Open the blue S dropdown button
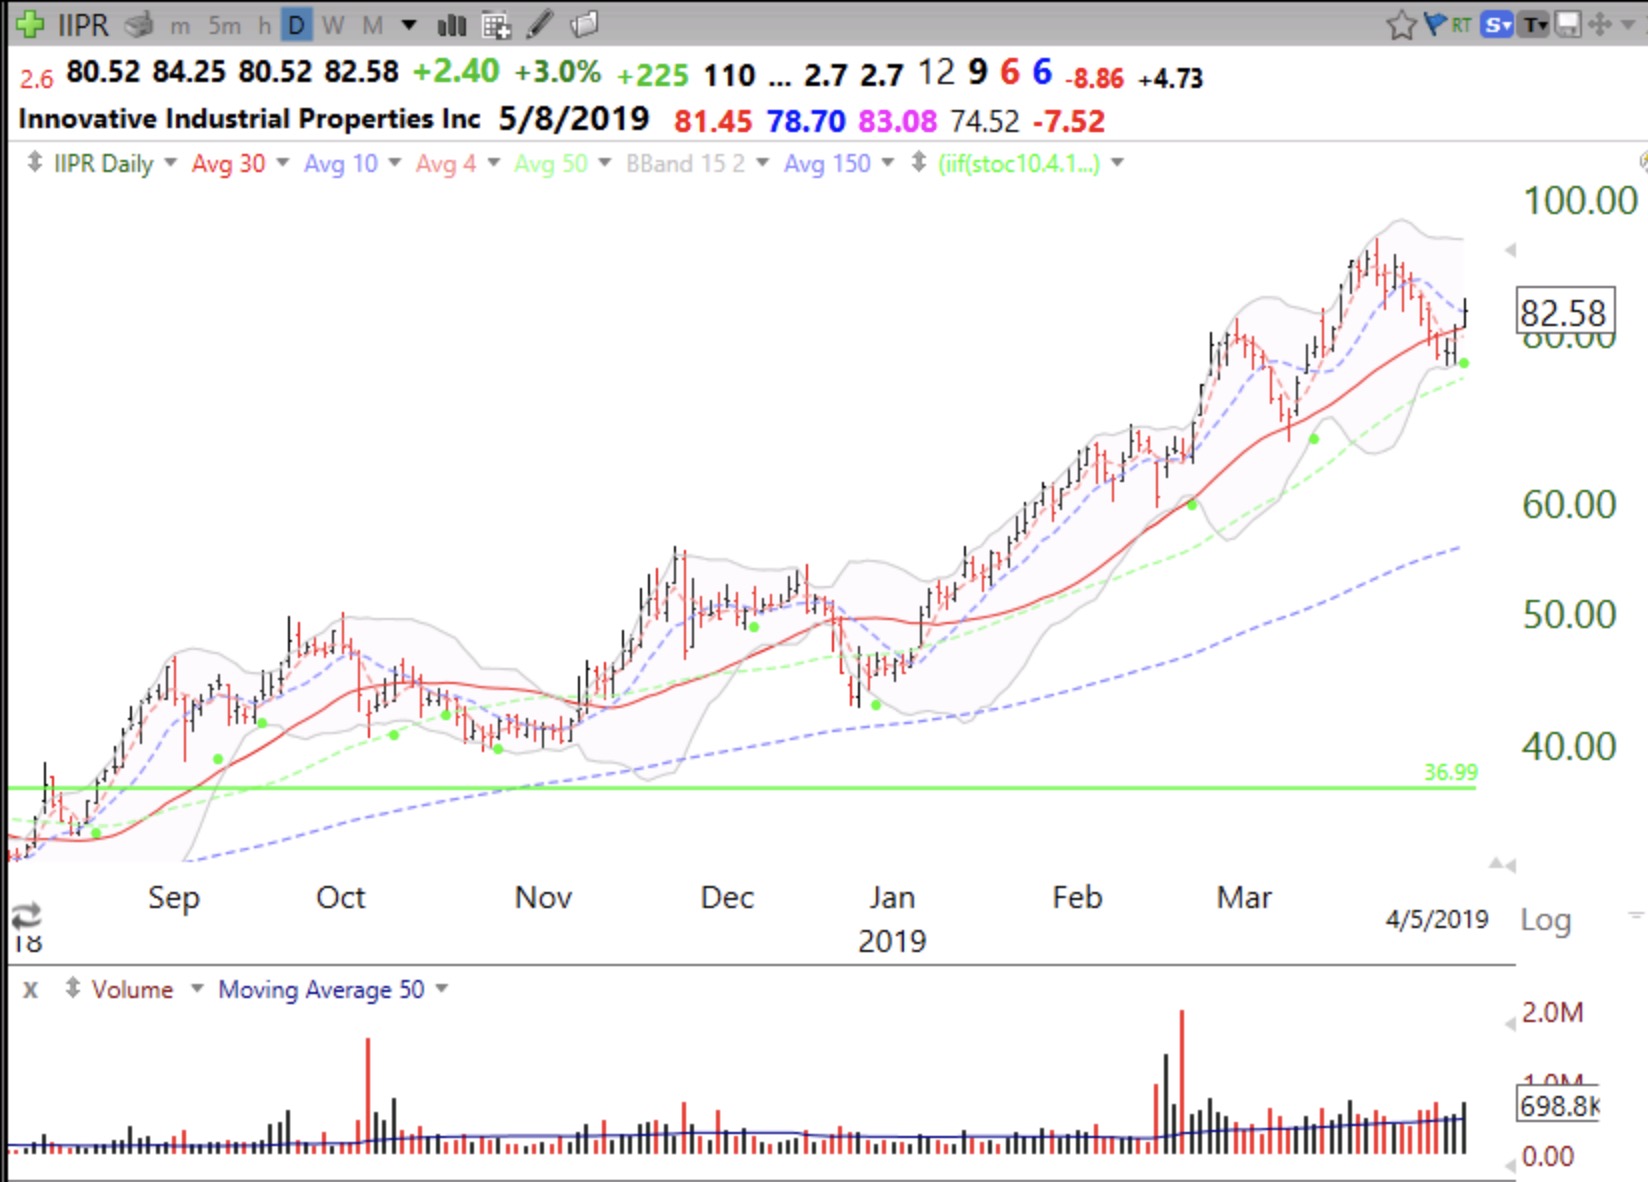1648x1182 pixels. click(1497, 25)
